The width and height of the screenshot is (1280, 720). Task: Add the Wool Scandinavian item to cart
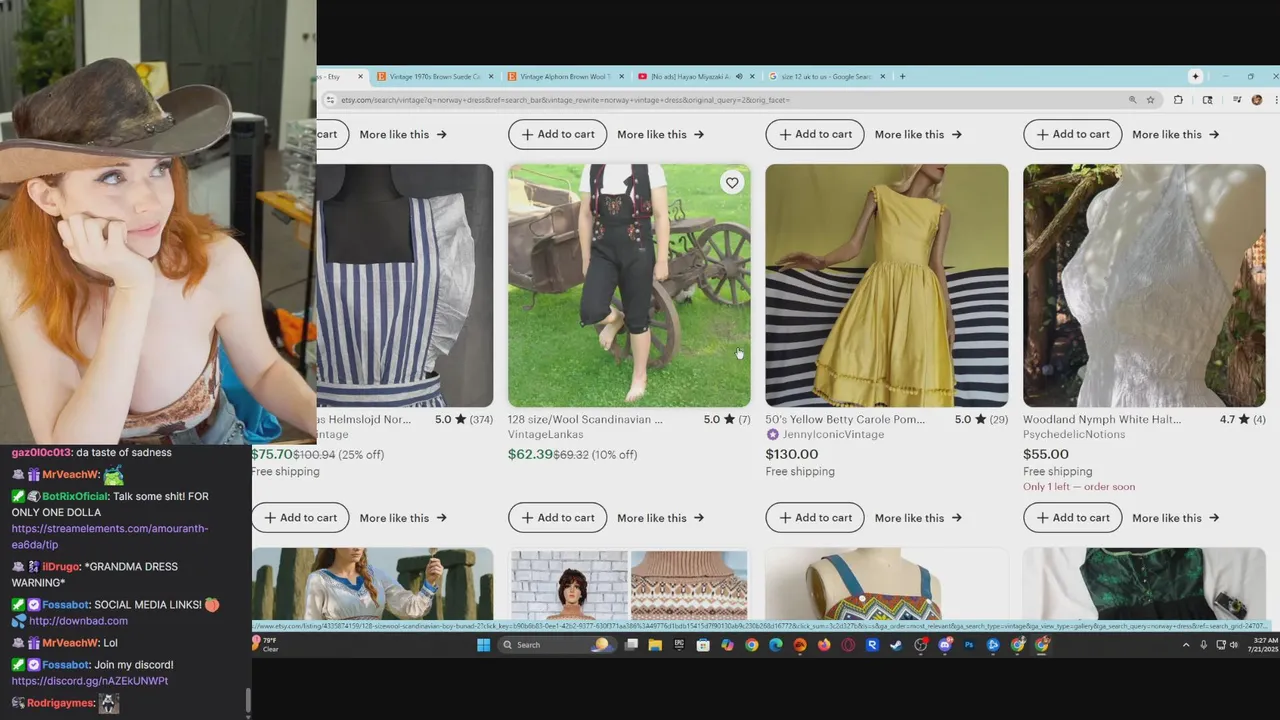[558, 518]
